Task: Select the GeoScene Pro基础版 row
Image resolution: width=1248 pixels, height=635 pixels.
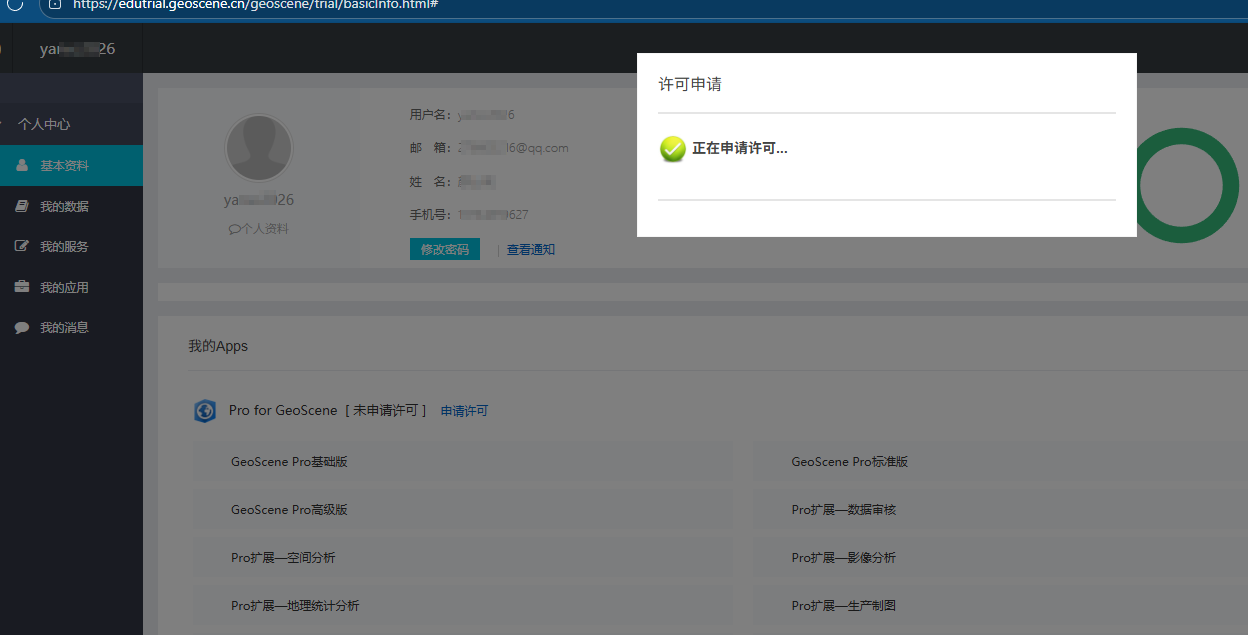Action: [463, 462]
